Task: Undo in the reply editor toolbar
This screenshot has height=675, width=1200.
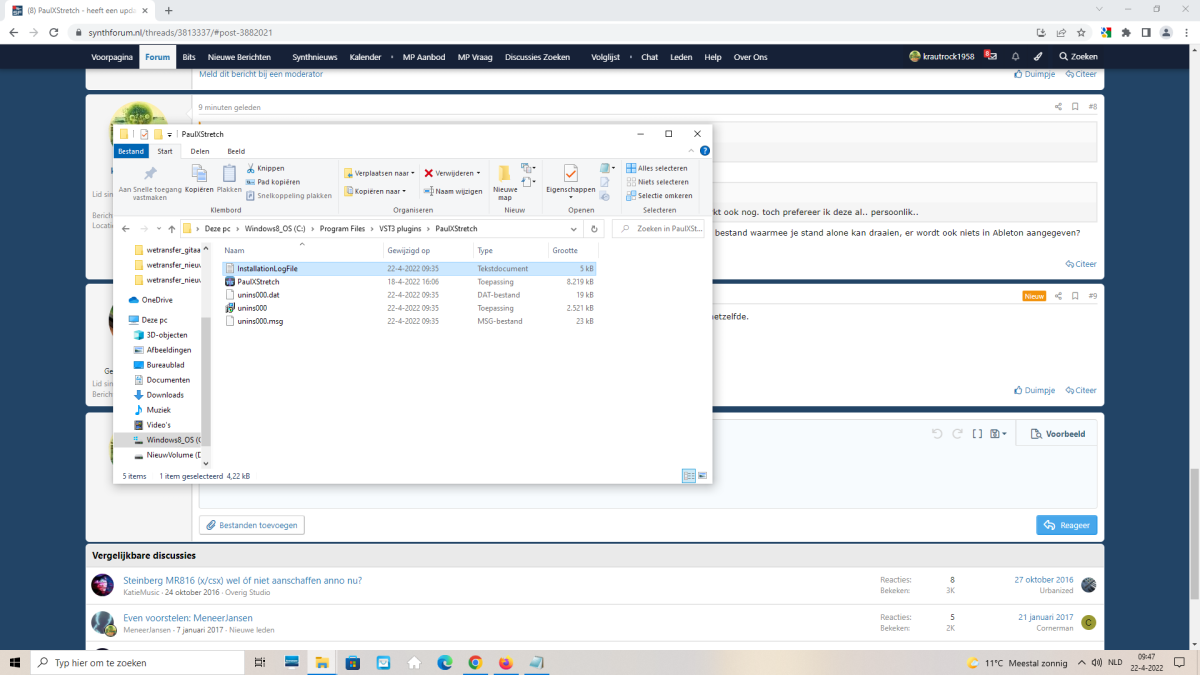Action: [937, 434]
